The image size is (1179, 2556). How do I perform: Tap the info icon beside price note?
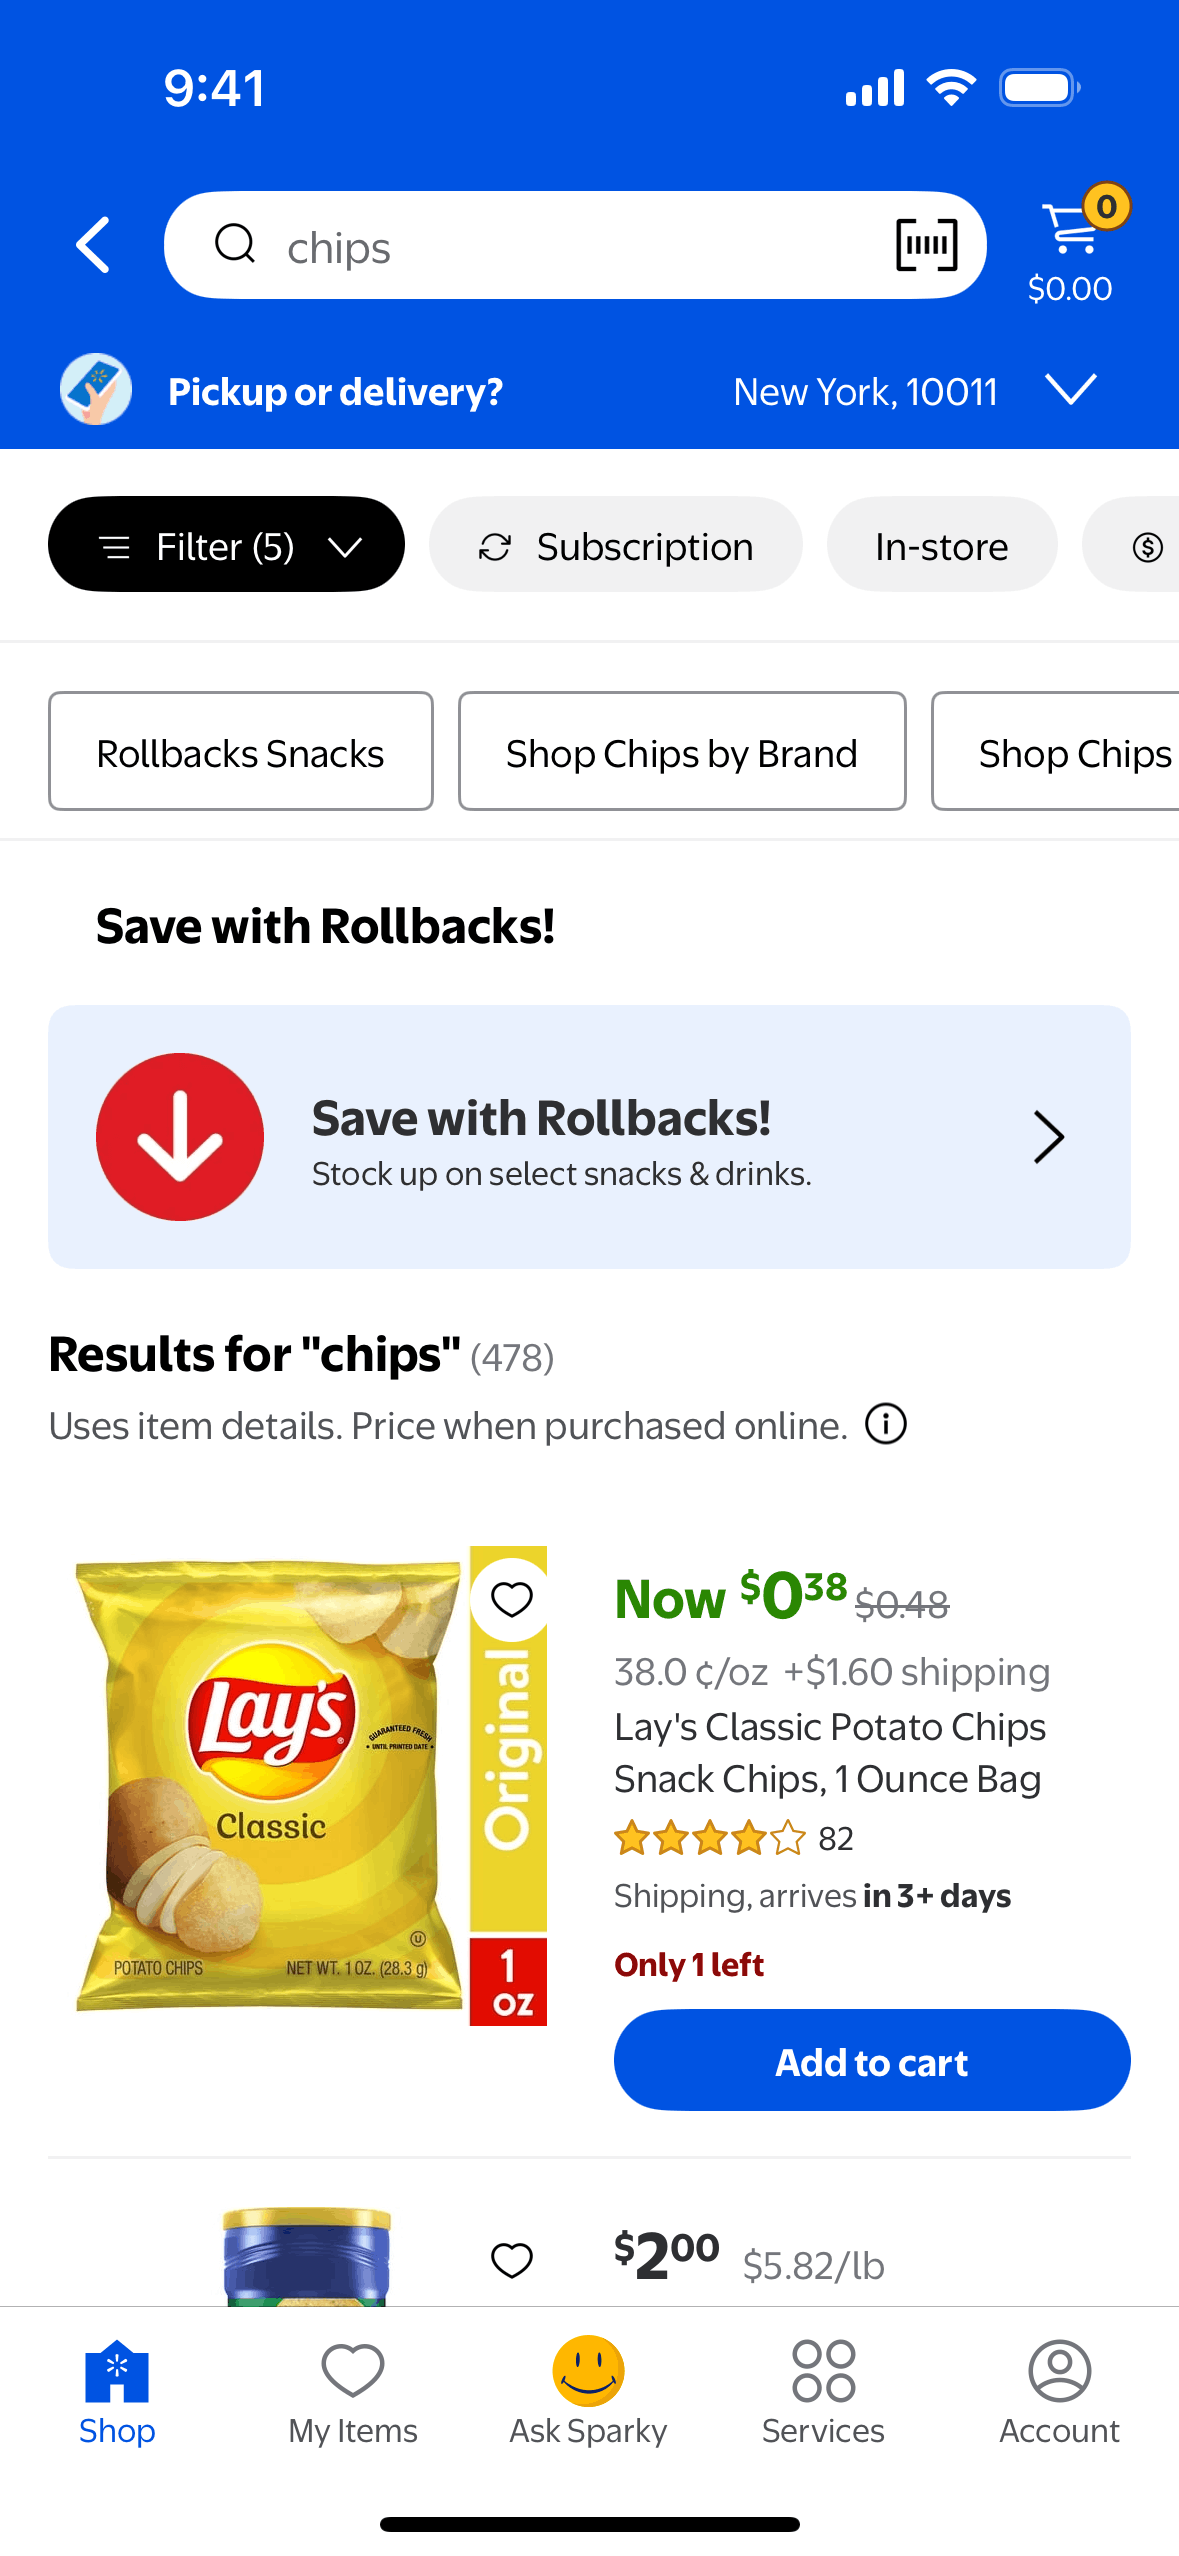tap(885, 1424)
